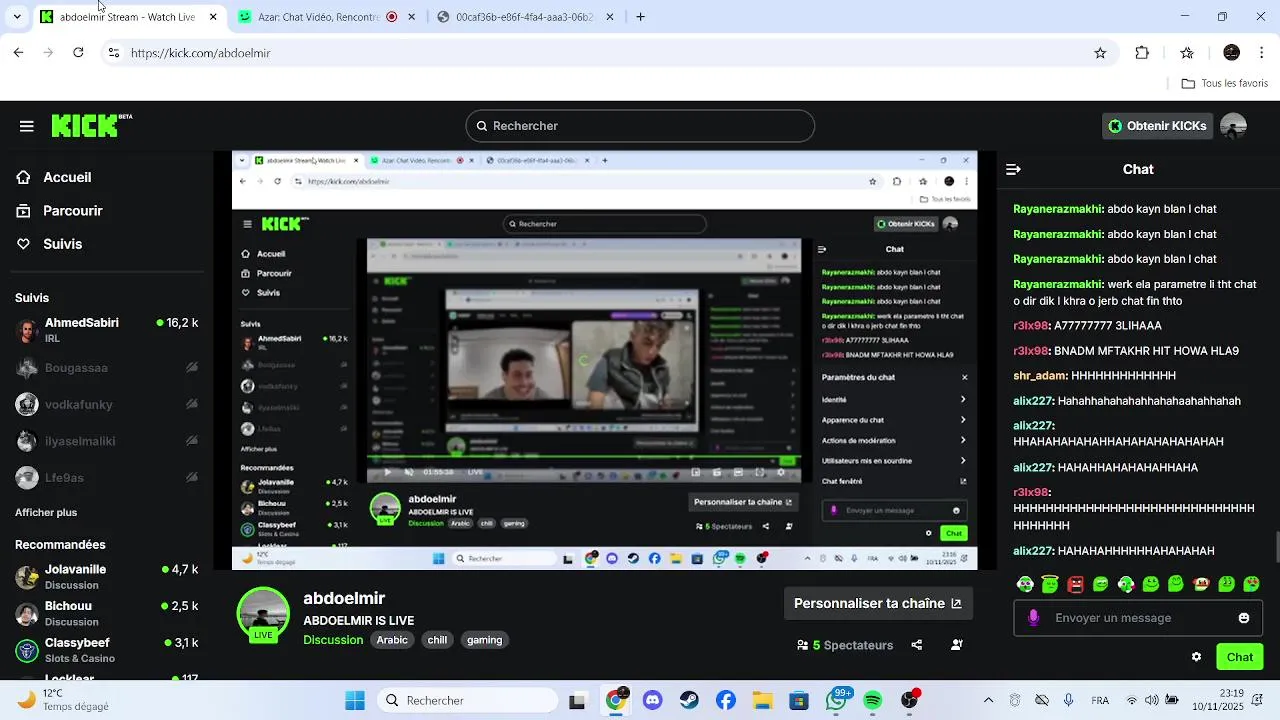
Task: Open WhatsApp from the taskbar
Action: 836,700
